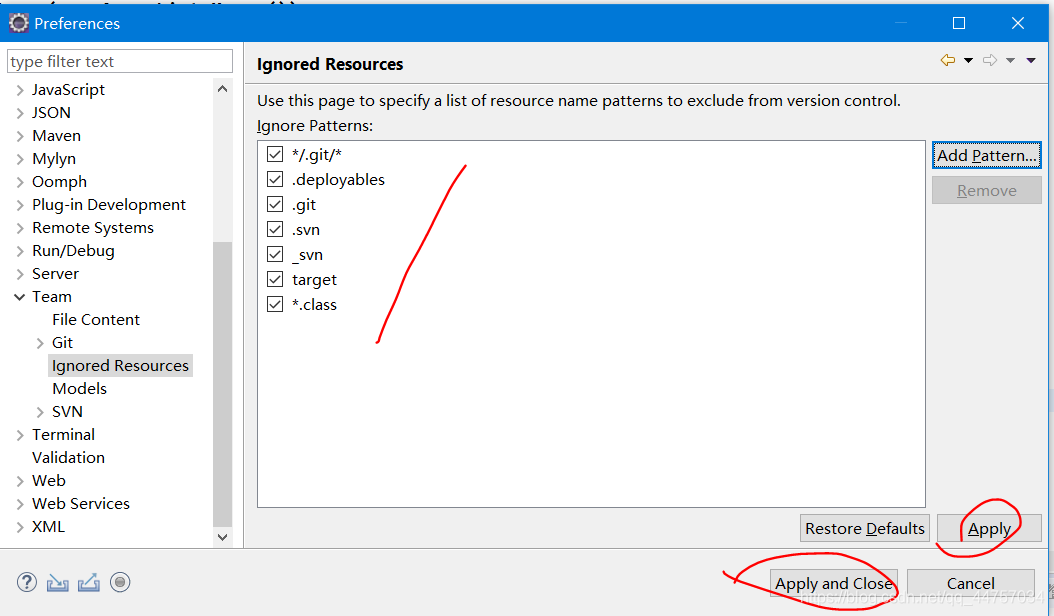The width and height of the screenshot is (1054, 616).
Task: Expand the Run/Debug node
Action: click(19, 251)
